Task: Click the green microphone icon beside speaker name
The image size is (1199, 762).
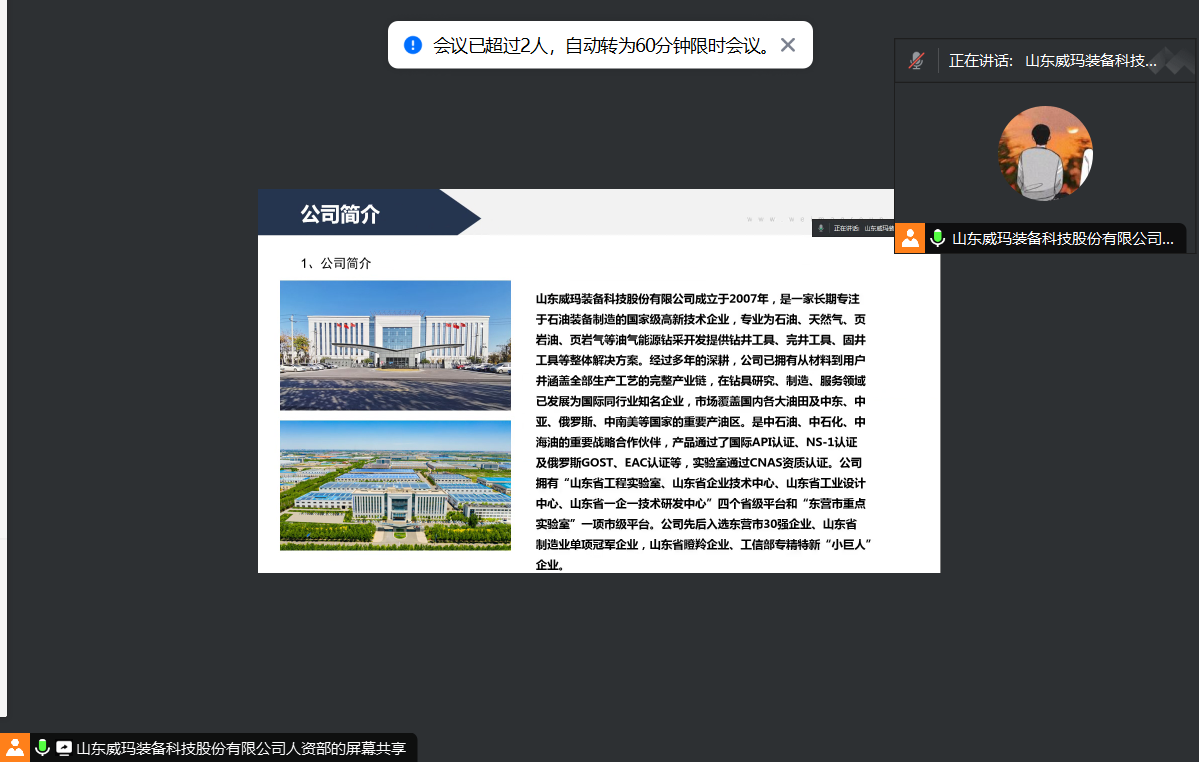Action: [937, 238]
